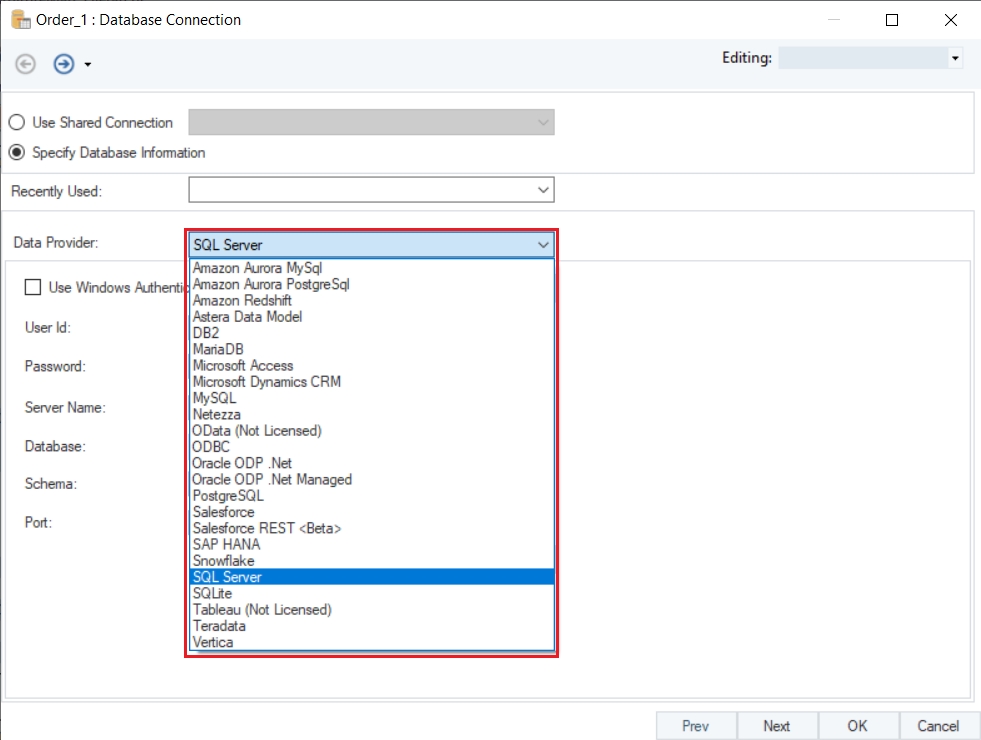Select PostgreSQL in the provider list
This screenshot has width=981, height=740.
(228, 495)
